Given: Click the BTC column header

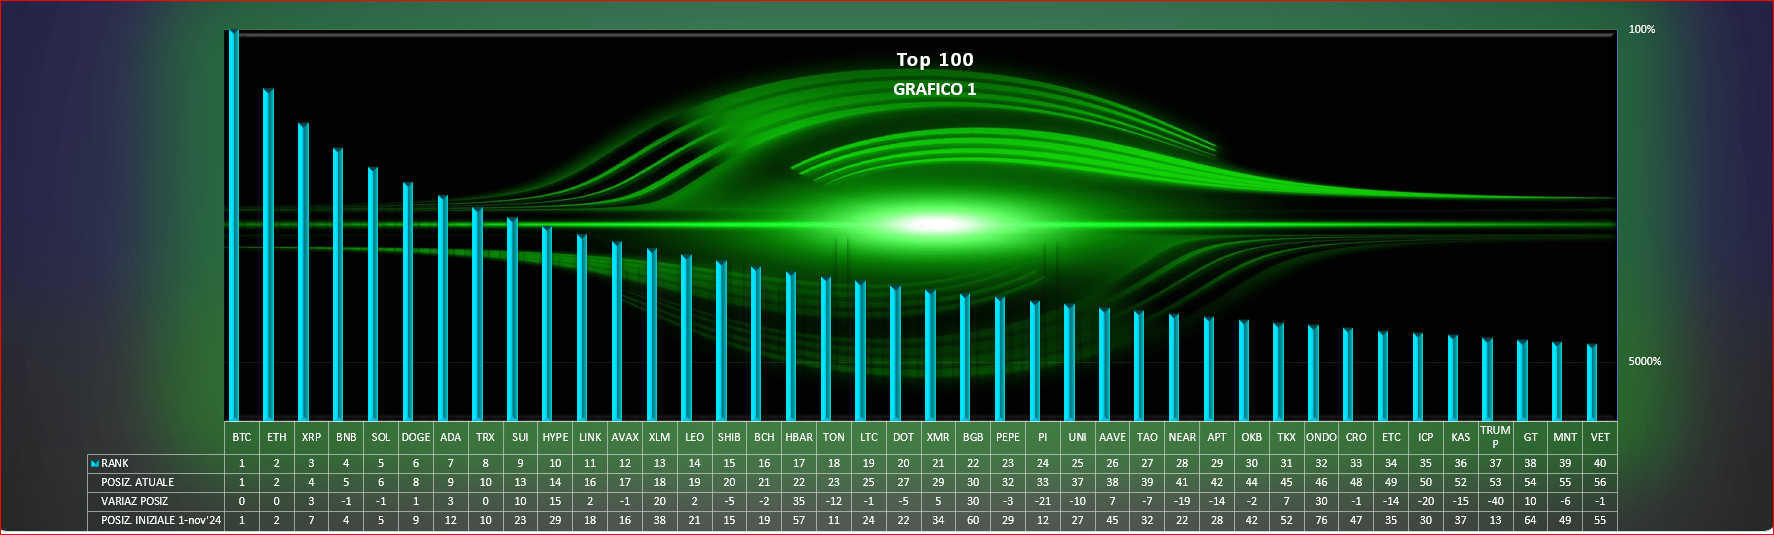Looking at the screenshot, I should pos(242,438).
